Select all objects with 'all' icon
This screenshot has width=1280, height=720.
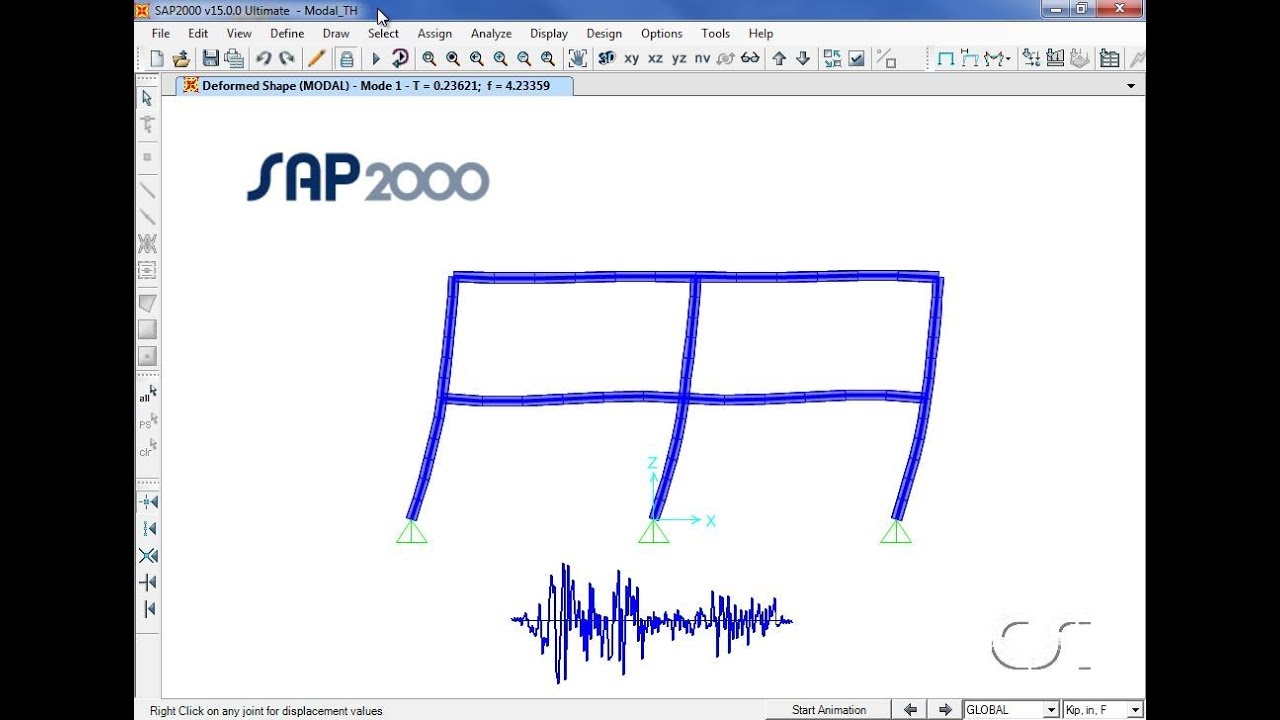pyautogui.click(x=147, y=394)
